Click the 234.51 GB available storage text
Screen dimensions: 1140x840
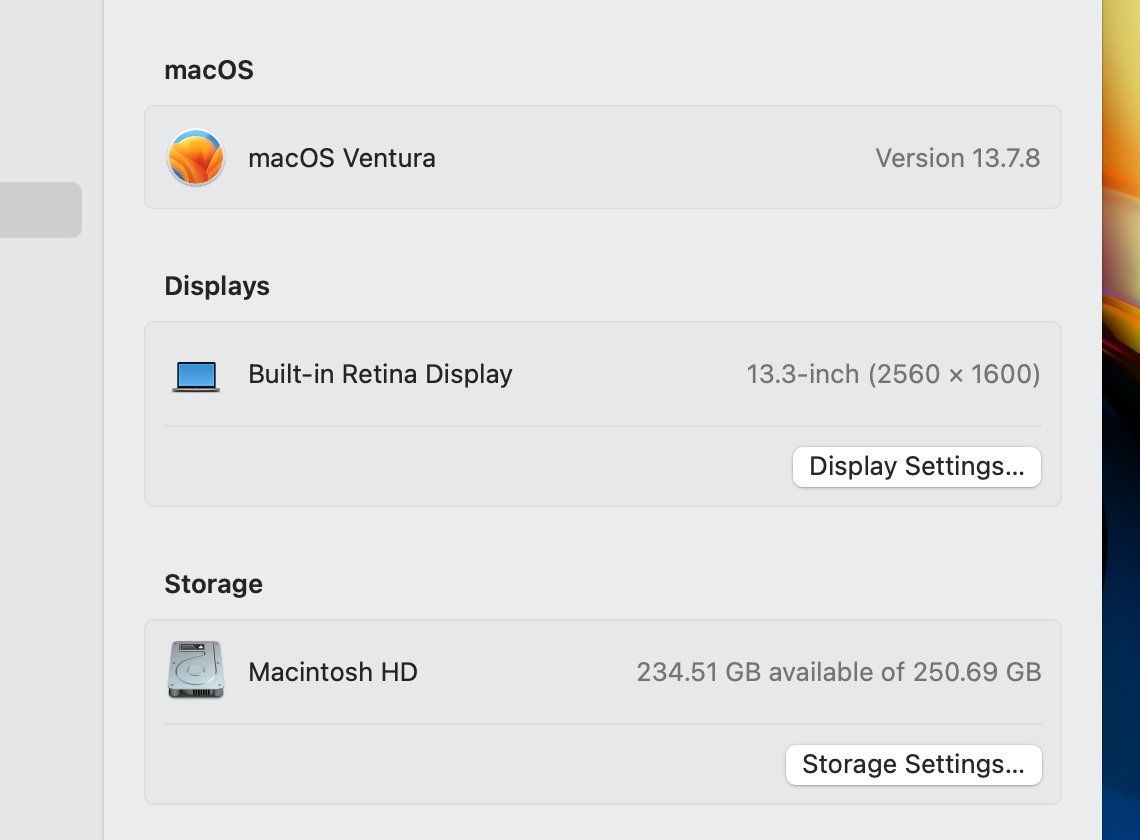point(838,672)
